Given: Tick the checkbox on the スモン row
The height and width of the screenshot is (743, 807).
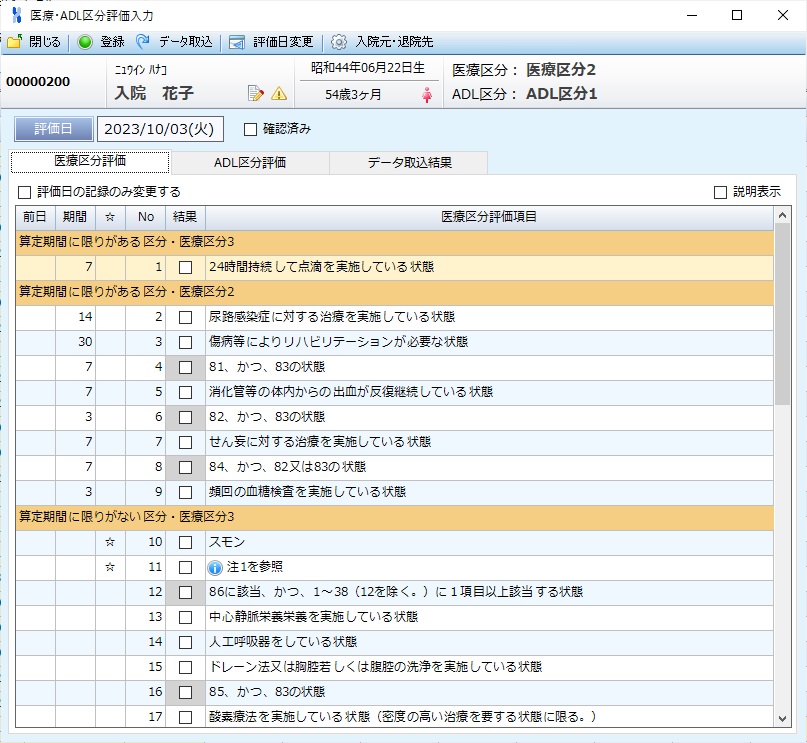Looking at the screenshot, I should (x=184, y=541).
